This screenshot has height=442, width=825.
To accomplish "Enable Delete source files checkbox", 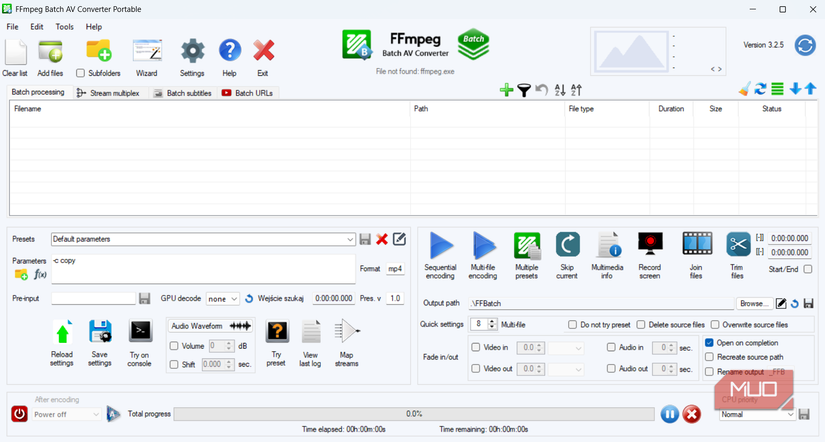I will click(x=641, y=325).
